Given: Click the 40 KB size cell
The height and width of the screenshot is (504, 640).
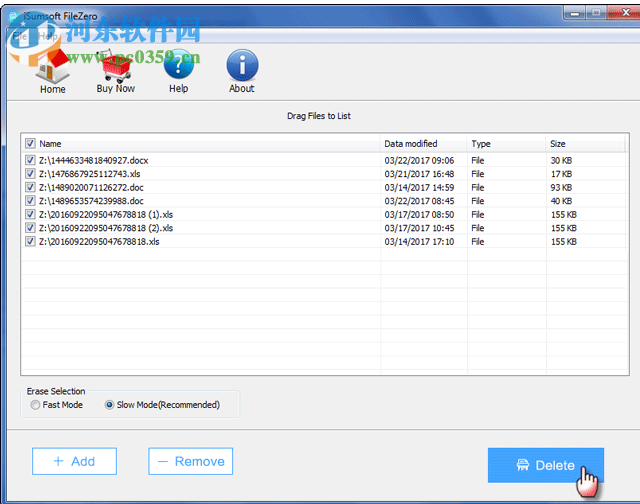Looking at the screenshot, I should pos(561,201).
